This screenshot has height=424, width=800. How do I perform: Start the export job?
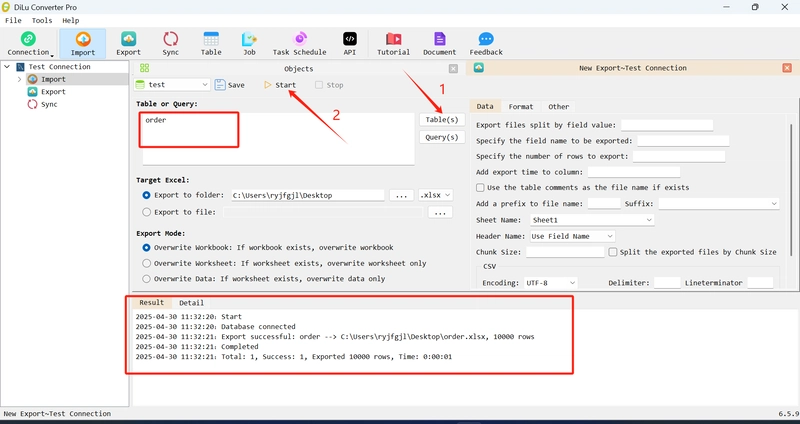point(280,85)
